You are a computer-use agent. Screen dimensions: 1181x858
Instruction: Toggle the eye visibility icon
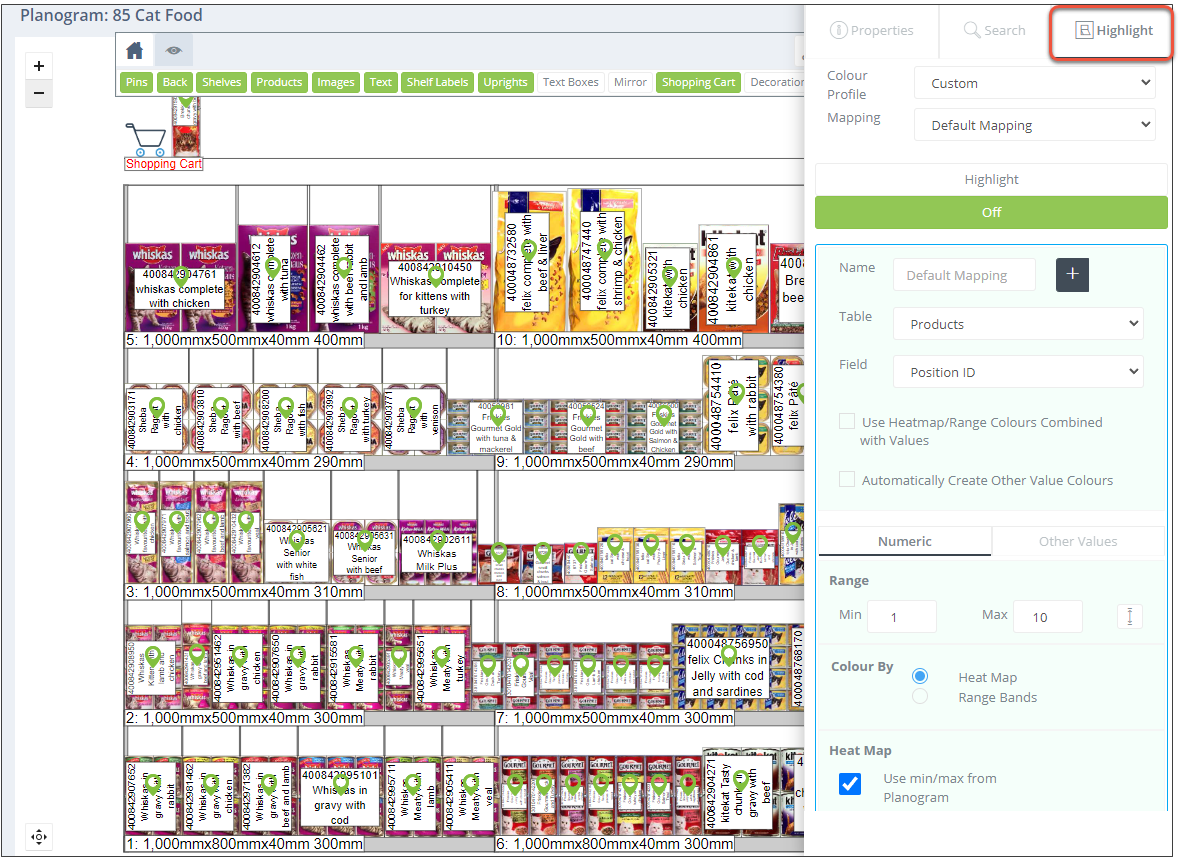(174, 50)
